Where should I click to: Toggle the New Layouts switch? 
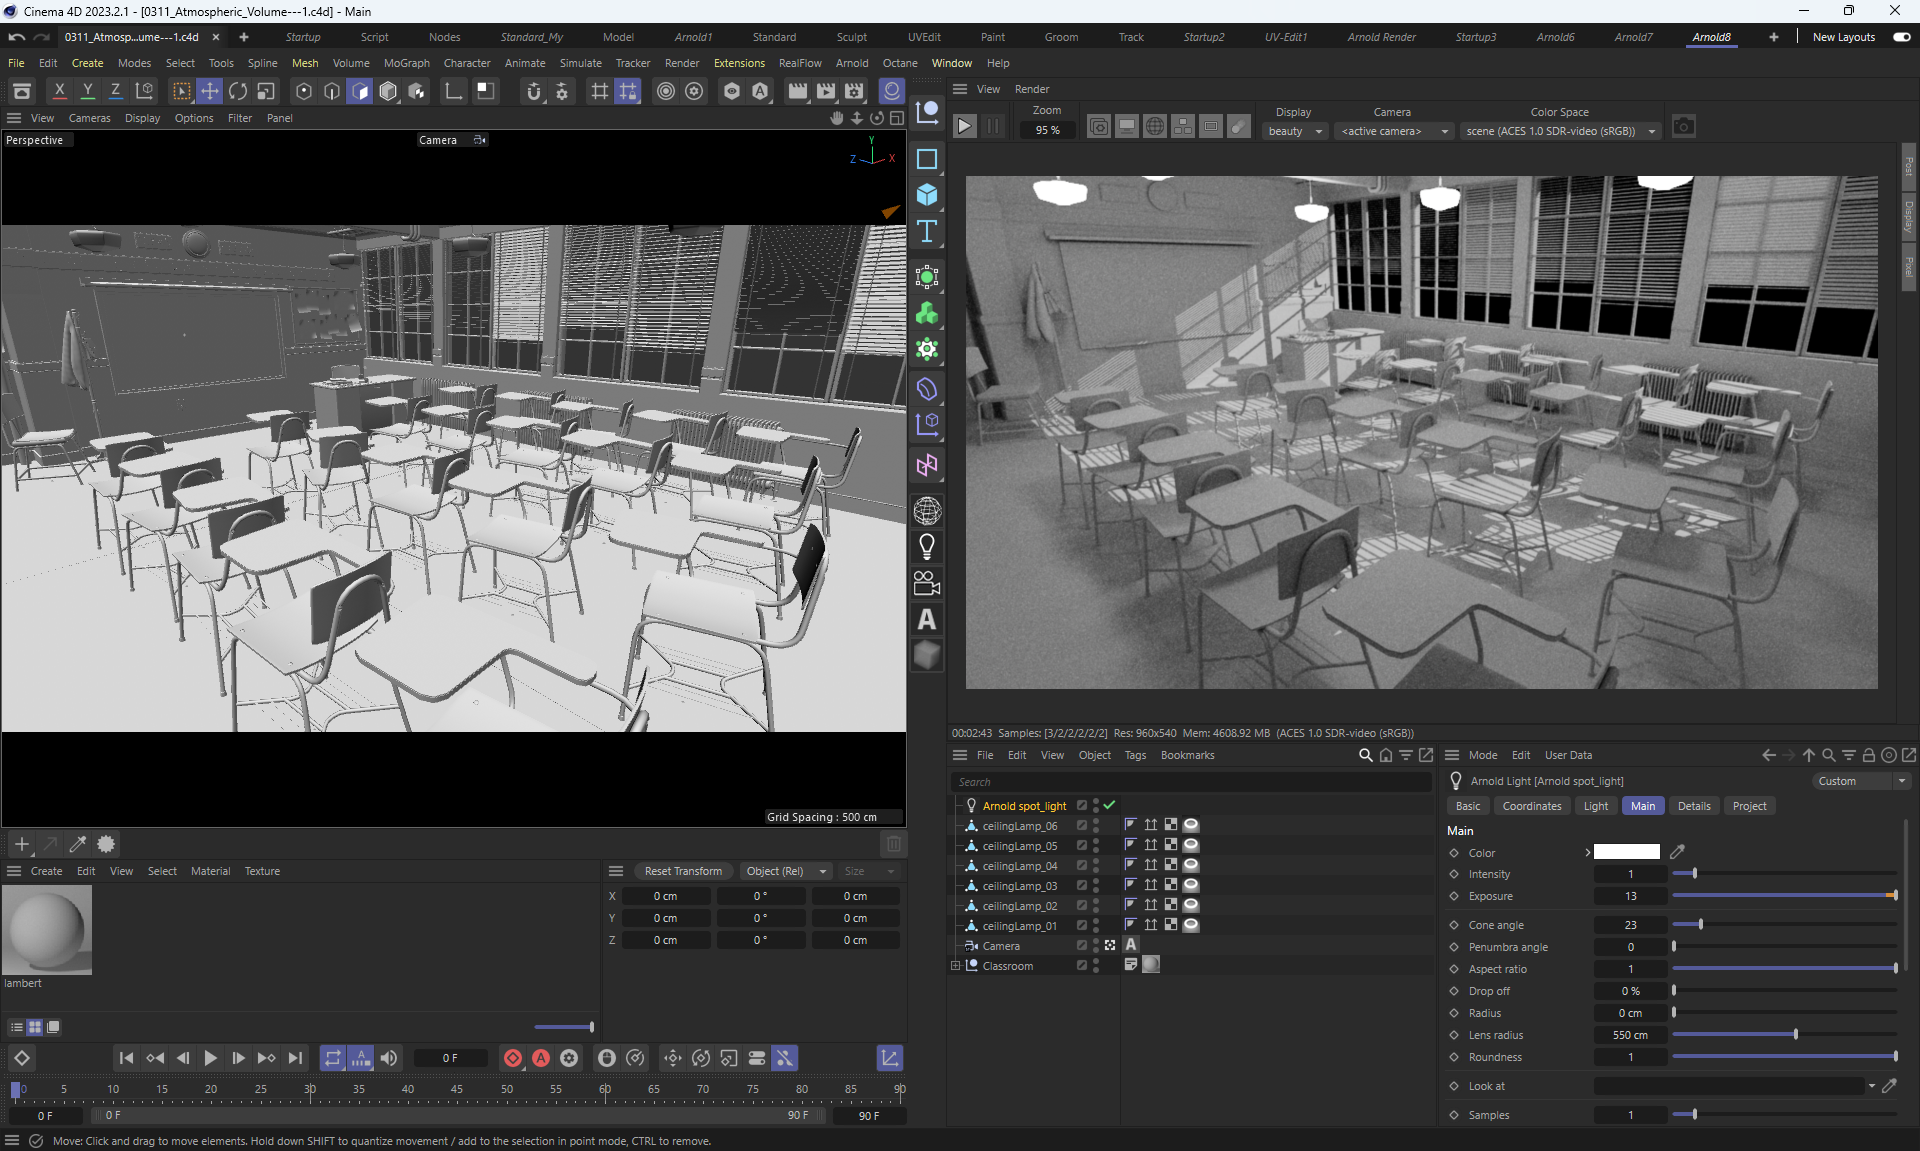(x=1901, y=37)
